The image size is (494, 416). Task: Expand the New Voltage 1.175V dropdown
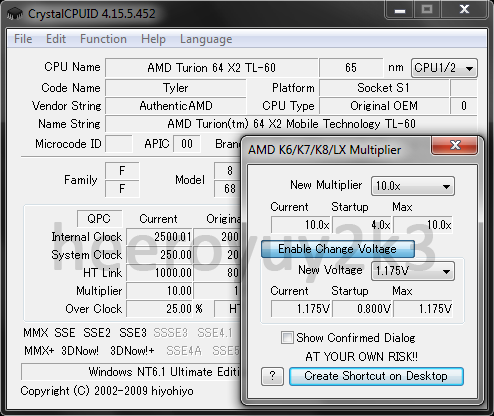coord(413,271)
